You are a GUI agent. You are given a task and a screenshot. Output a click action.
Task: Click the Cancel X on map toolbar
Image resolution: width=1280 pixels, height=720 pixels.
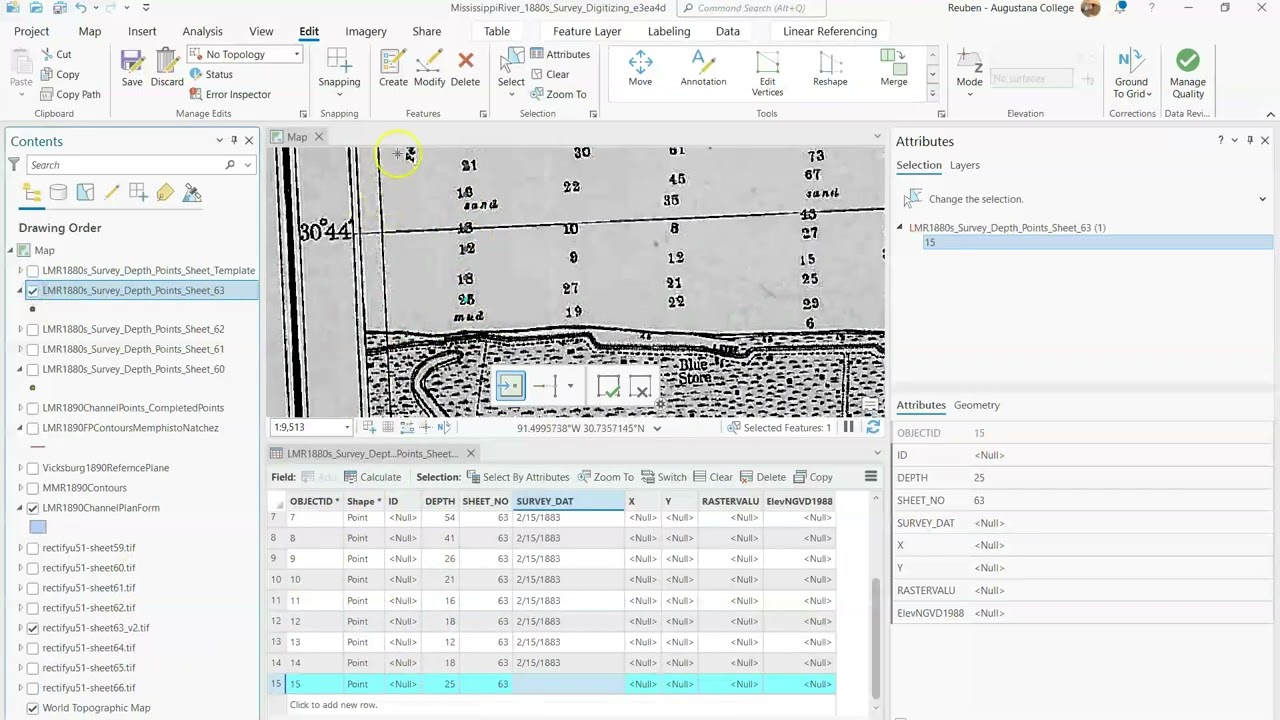point(641,387)
